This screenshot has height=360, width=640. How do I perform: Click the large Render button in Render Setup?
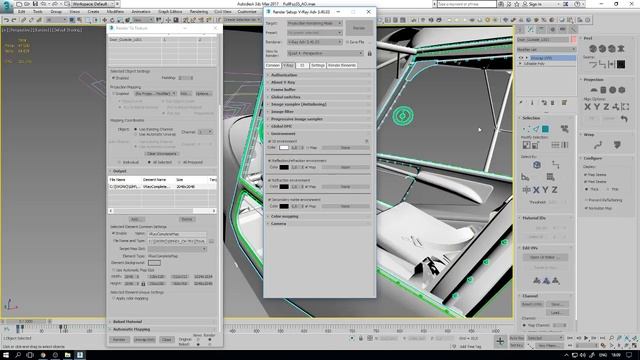point(359,28)
